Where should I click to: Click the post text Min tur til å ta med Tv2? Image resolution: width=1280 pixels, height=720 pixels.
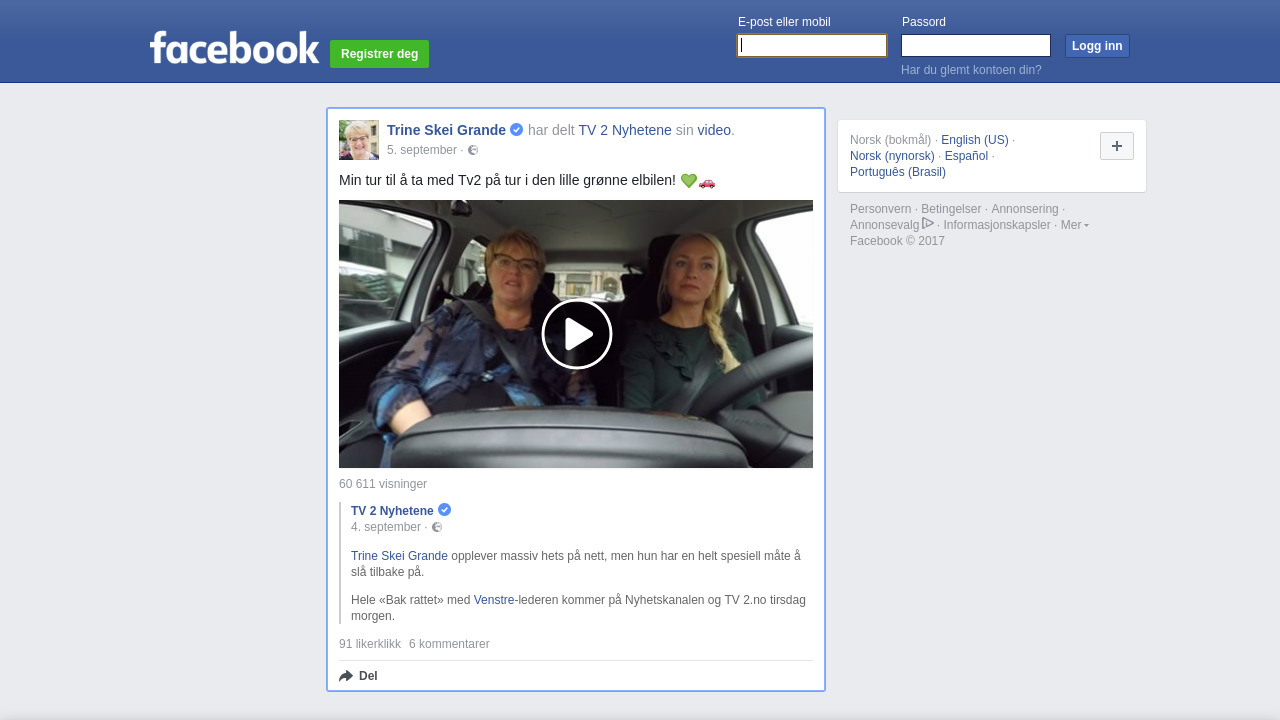tap(507, 181)
